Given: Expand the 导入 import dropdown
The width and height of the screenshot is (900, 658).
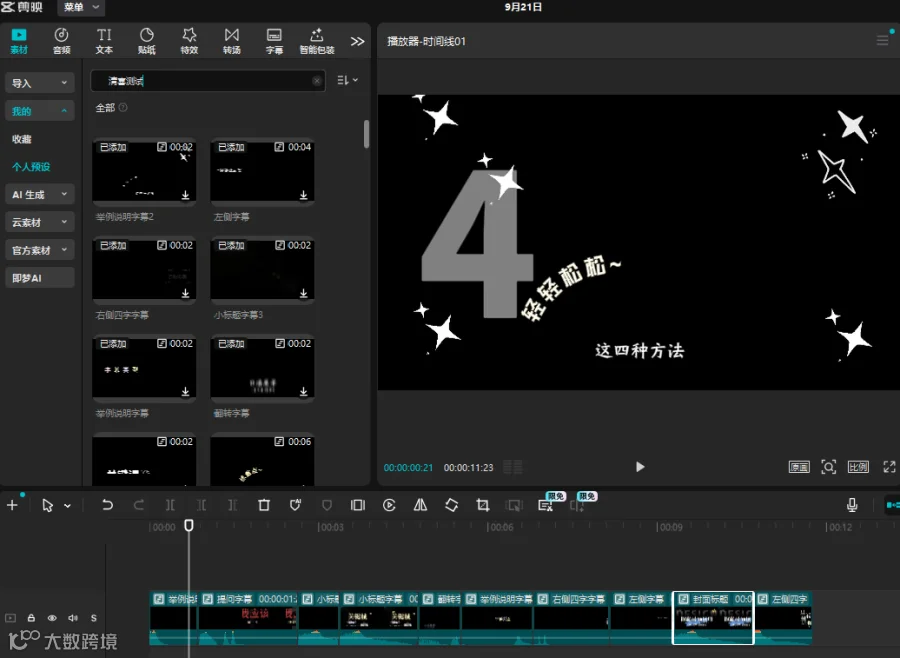Looking at the screenshot, I should coord(40,83).
